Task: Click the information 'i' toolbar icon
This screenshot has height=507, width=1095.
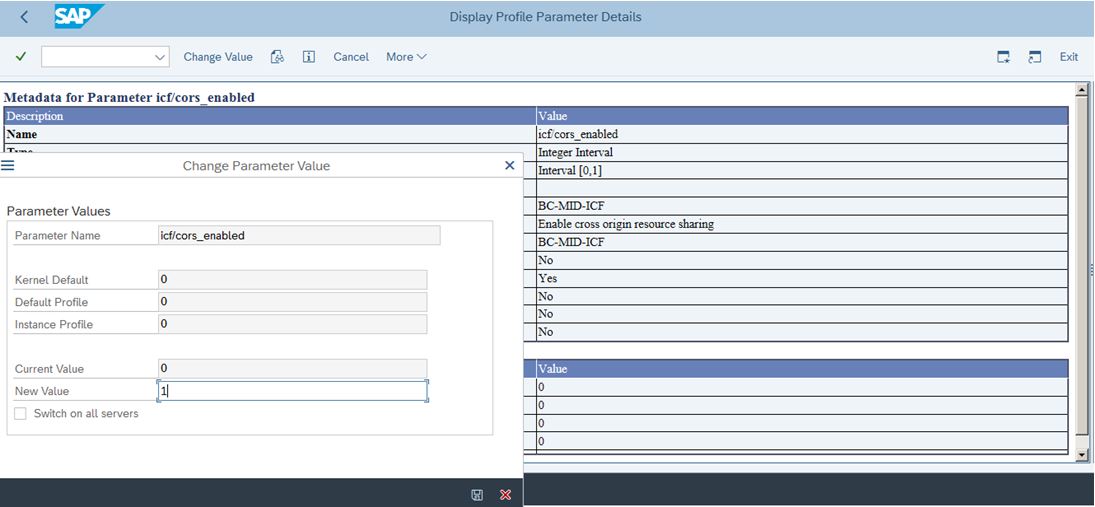Action: point(309,57)
